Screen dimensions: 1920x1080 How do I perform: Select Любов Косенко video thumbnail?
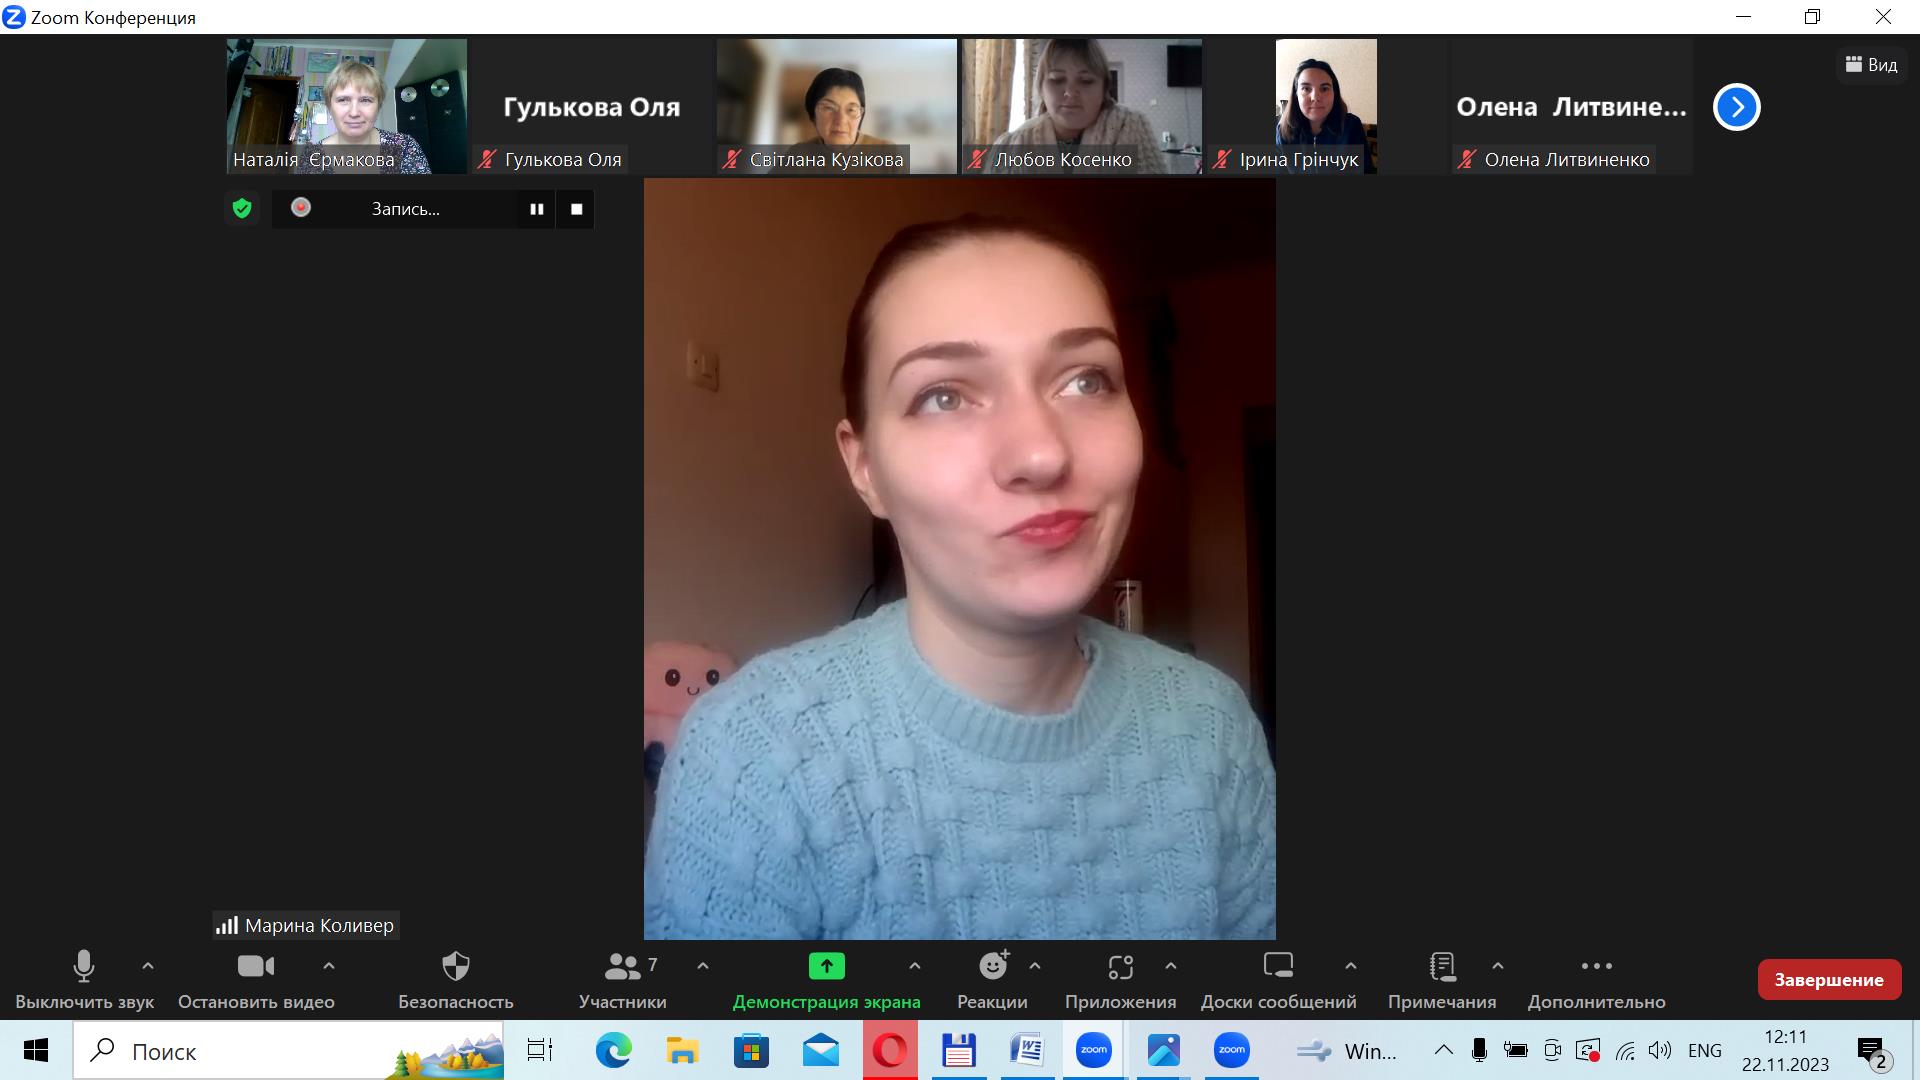tap(1082, 106)
